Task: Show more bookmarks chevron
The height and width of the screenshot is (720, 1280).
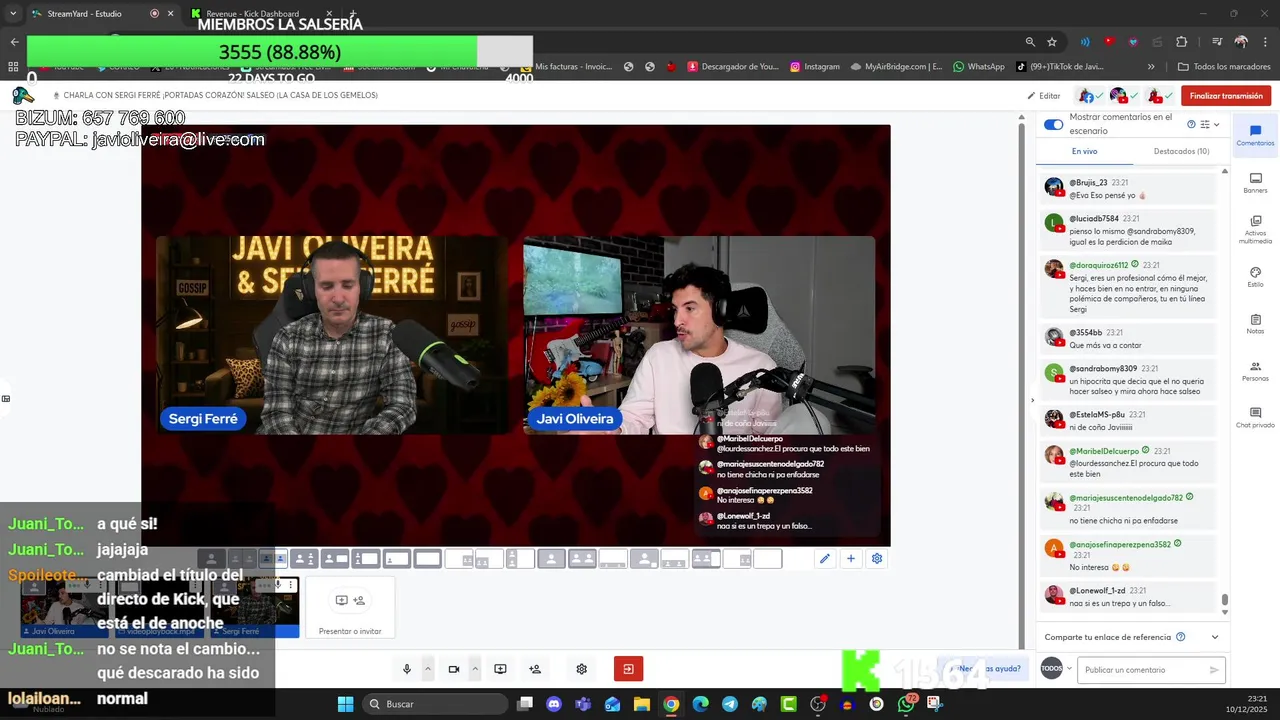Action: [1151, 67]
